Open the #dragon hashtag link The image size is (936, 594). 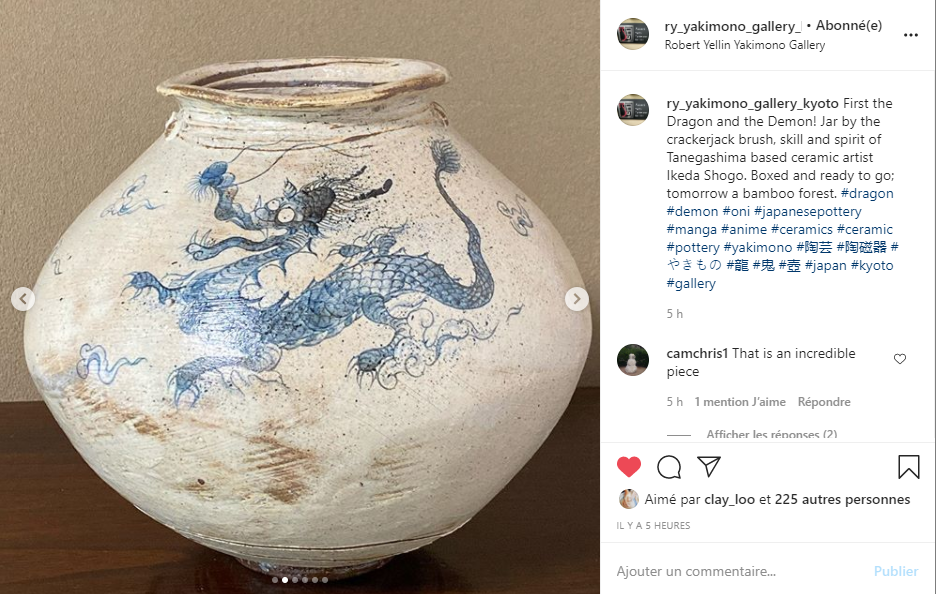[867, 193]
